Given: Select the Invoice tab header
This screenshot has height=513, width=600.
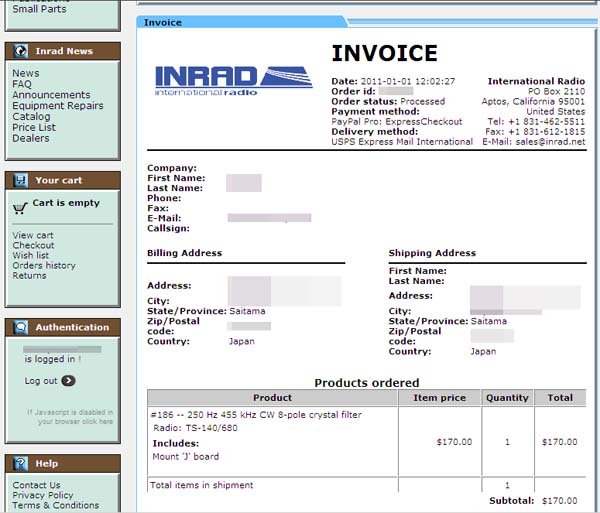Looking at the screenshot, I should [242, 22].
